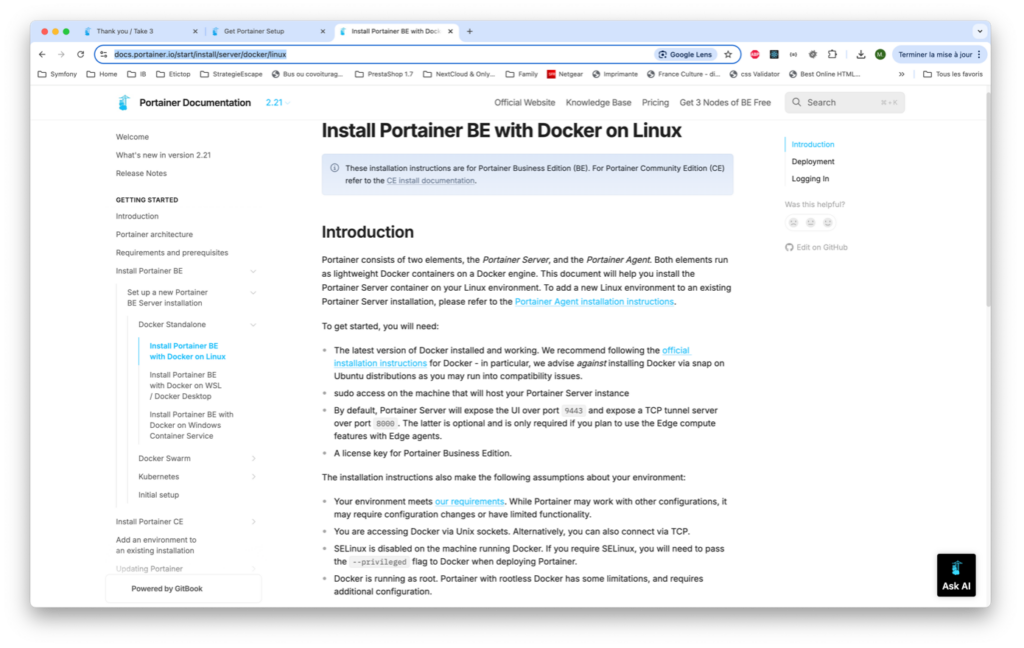
Task: Switch to Thank you / Take 3 tab
Action: [125, 31]
